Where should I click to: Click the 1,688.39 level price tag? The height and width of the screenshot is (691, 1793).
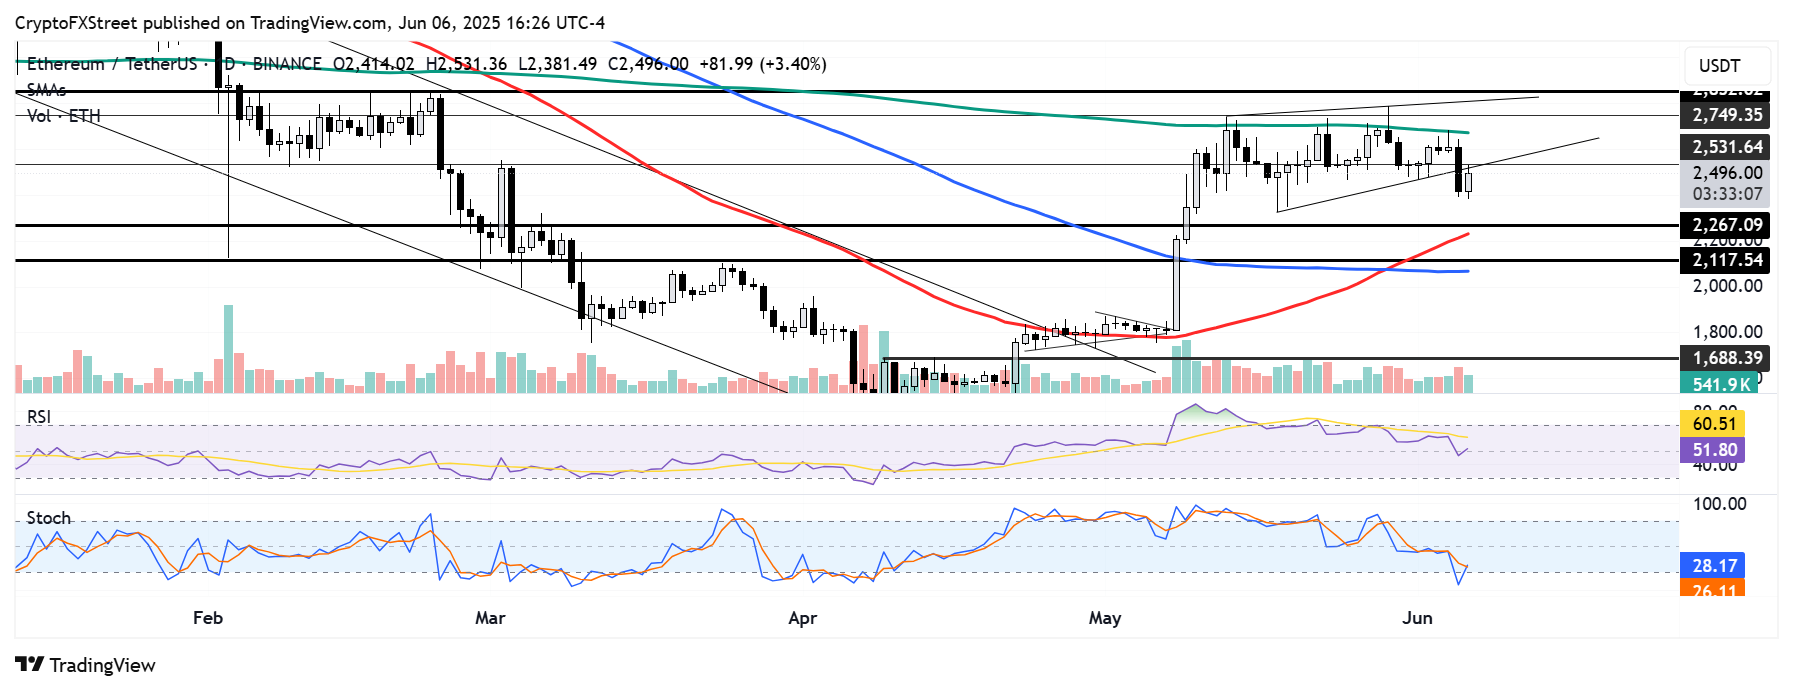(x=1726, y=358)
